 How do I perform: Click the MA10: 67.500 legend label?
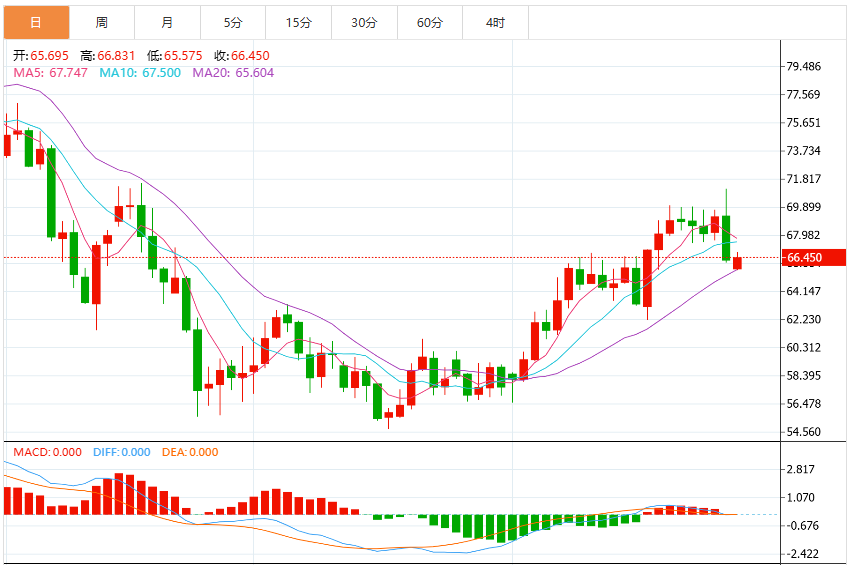click(140, 73)
